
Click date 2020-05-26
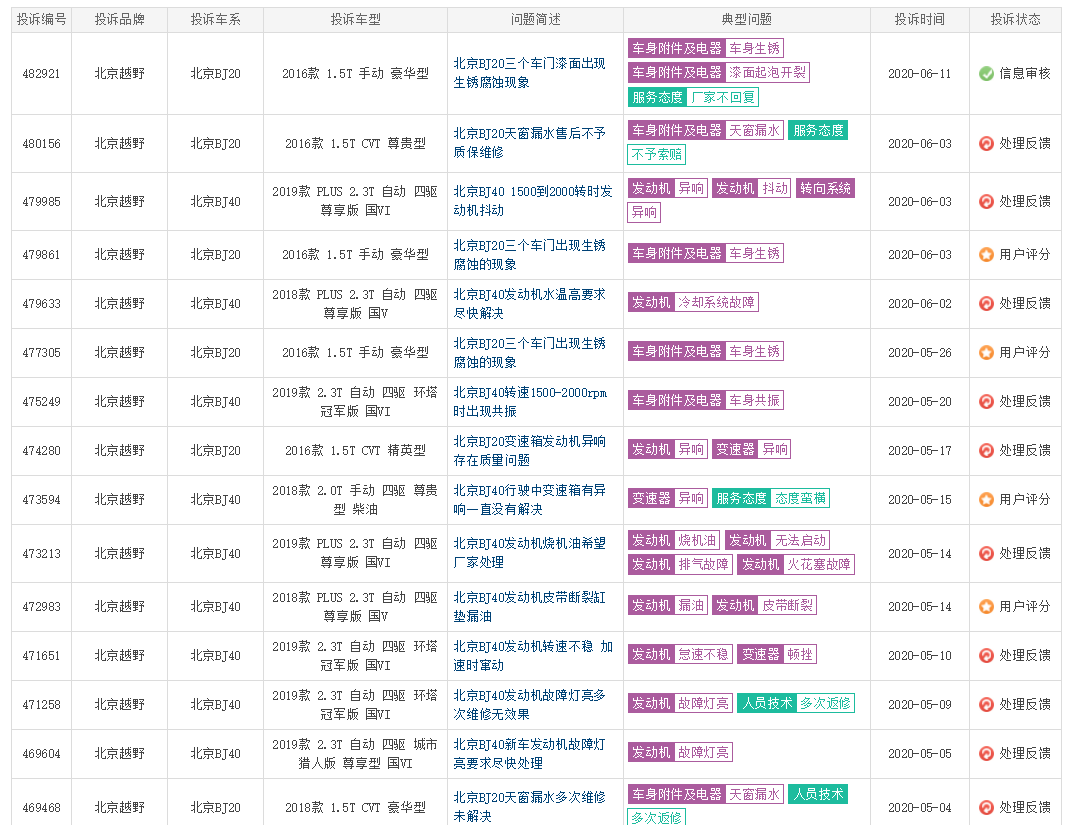click(920, 353)
